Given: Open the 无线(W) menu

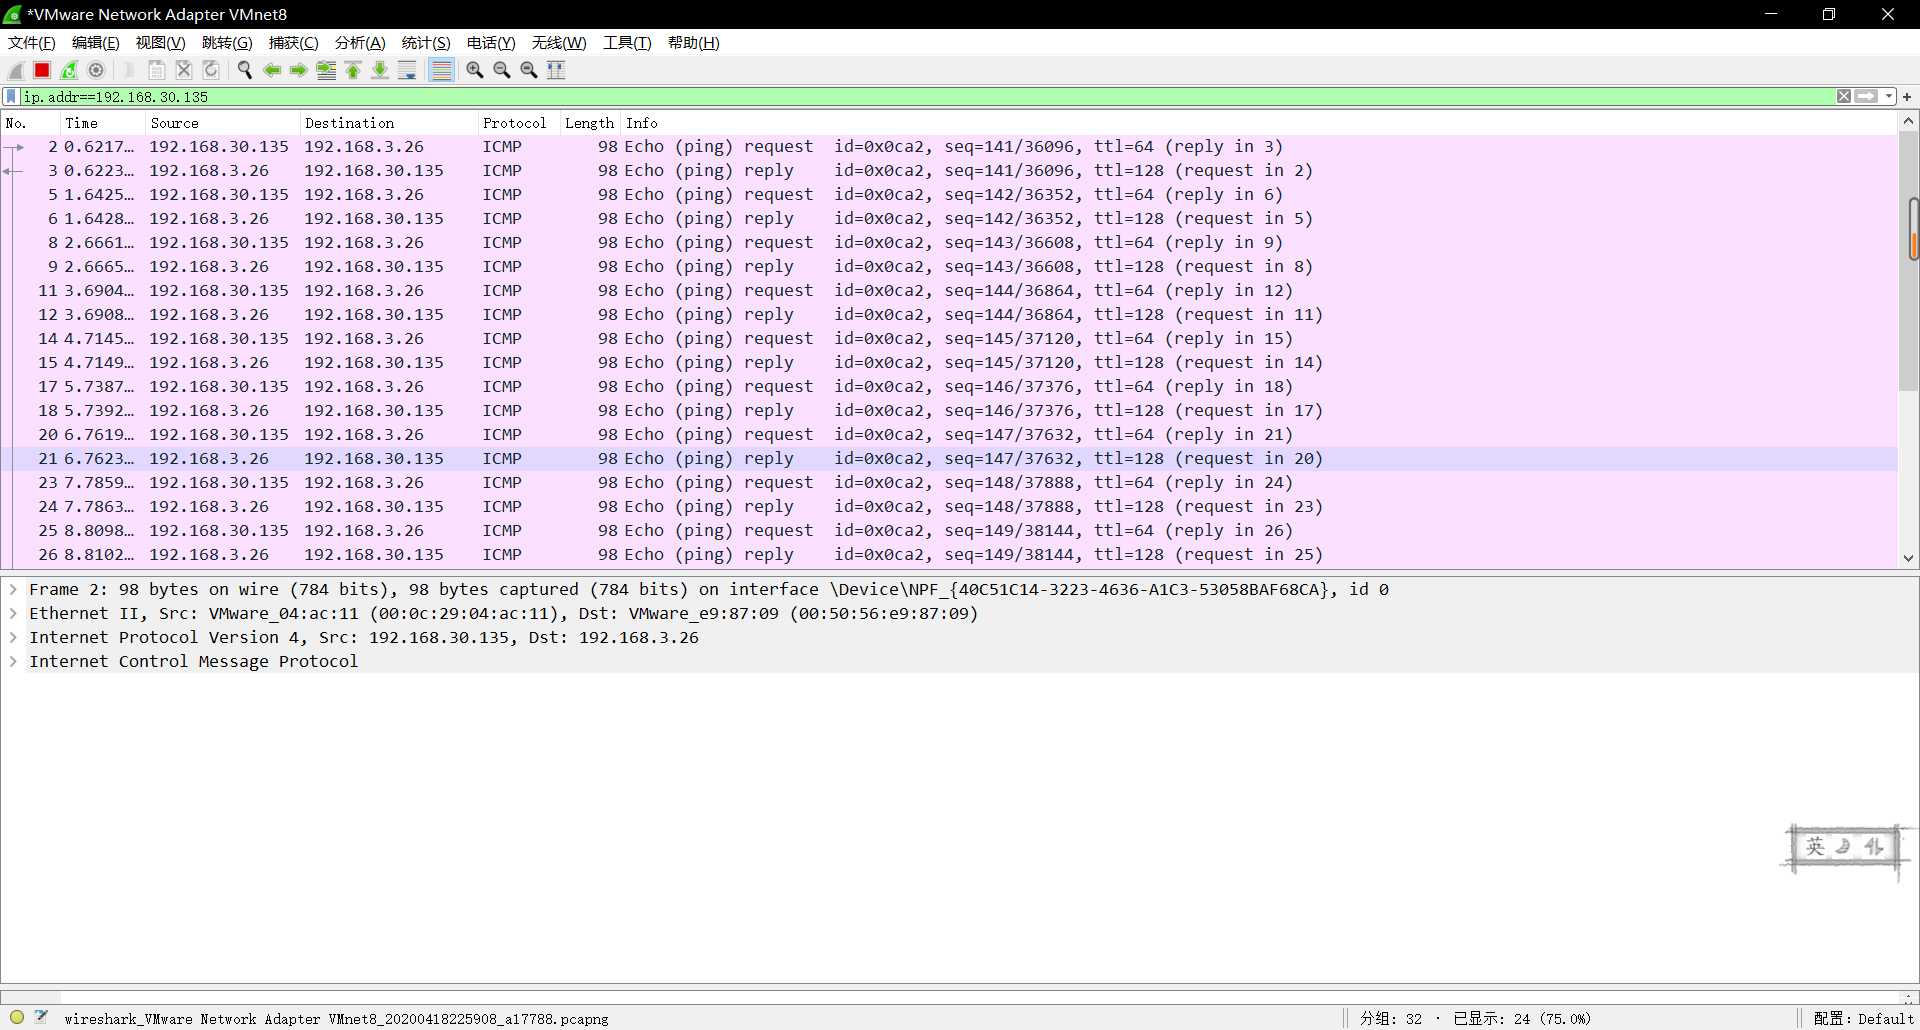Looking at the screenshot, I should point(559,43).
